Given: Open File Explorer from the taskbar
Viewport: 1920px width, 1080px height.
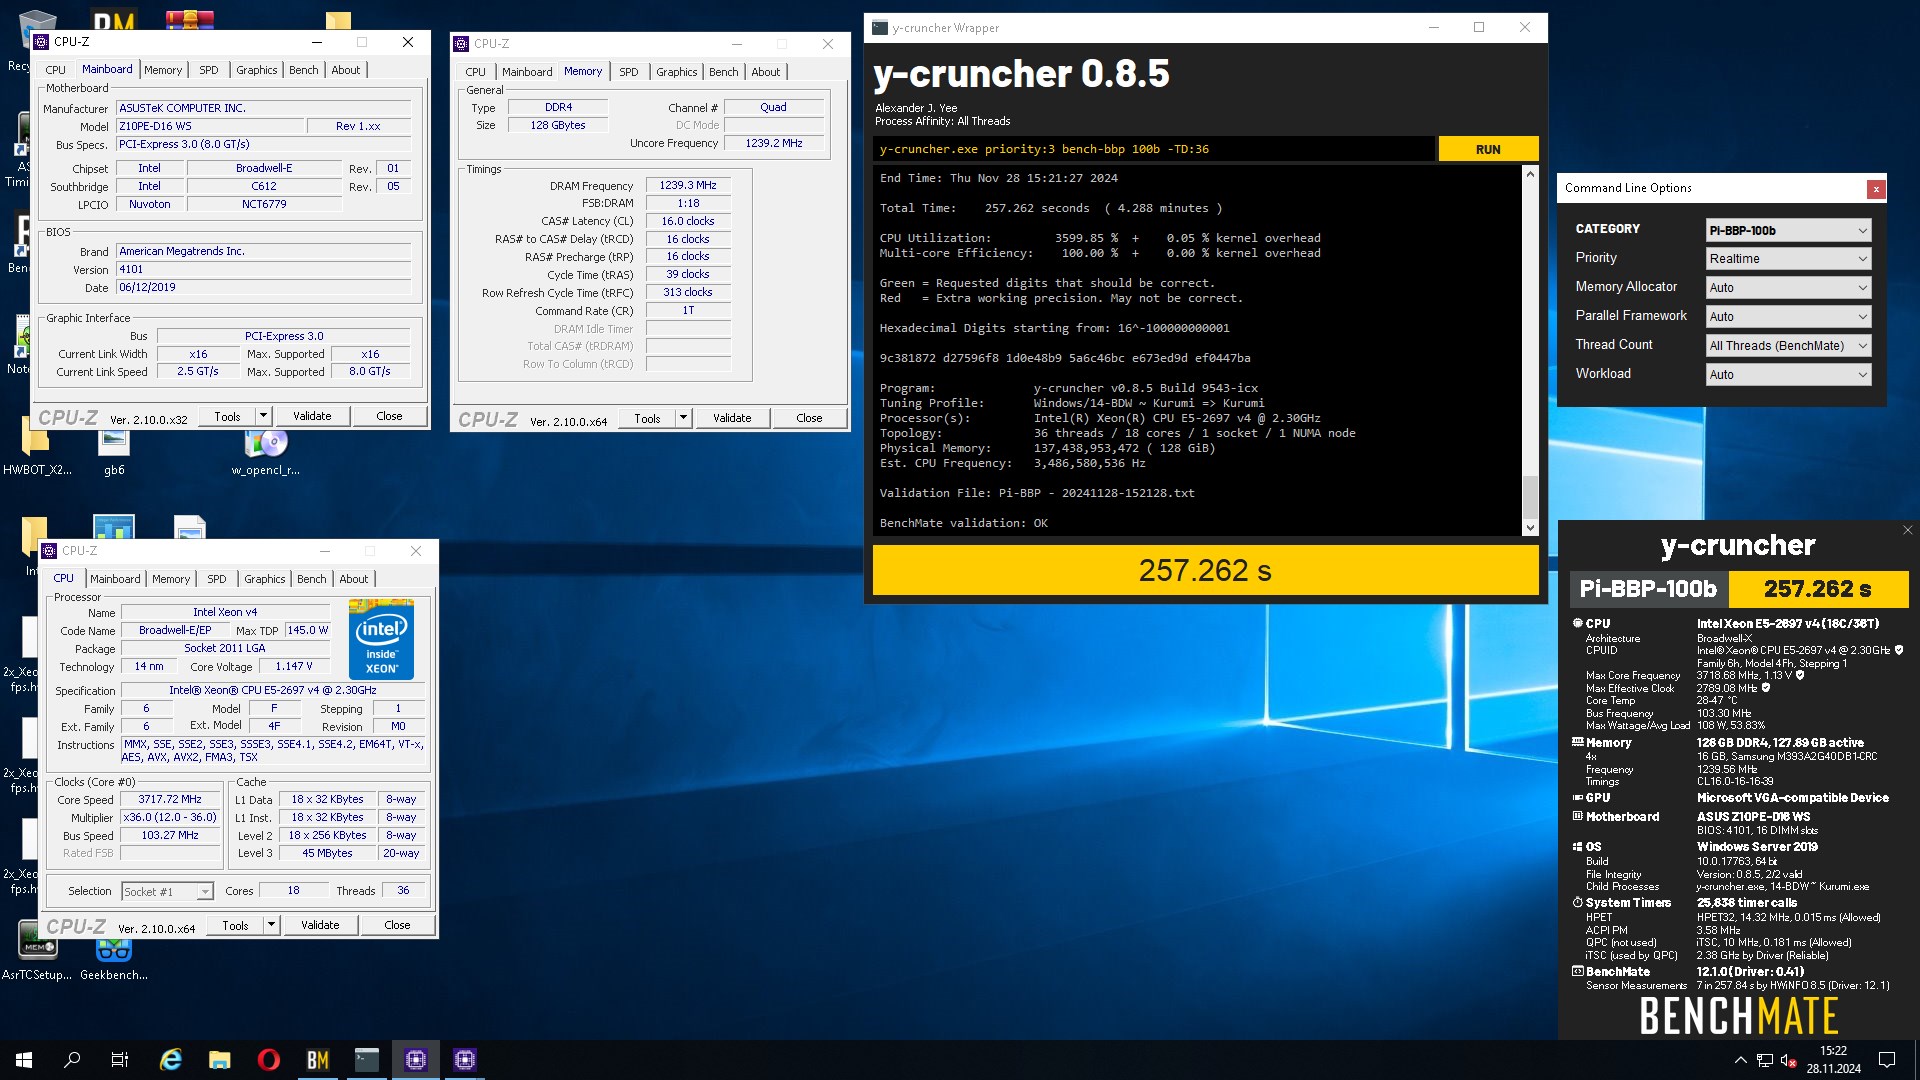Looking at the screenshot, I should click(220, 1060).
